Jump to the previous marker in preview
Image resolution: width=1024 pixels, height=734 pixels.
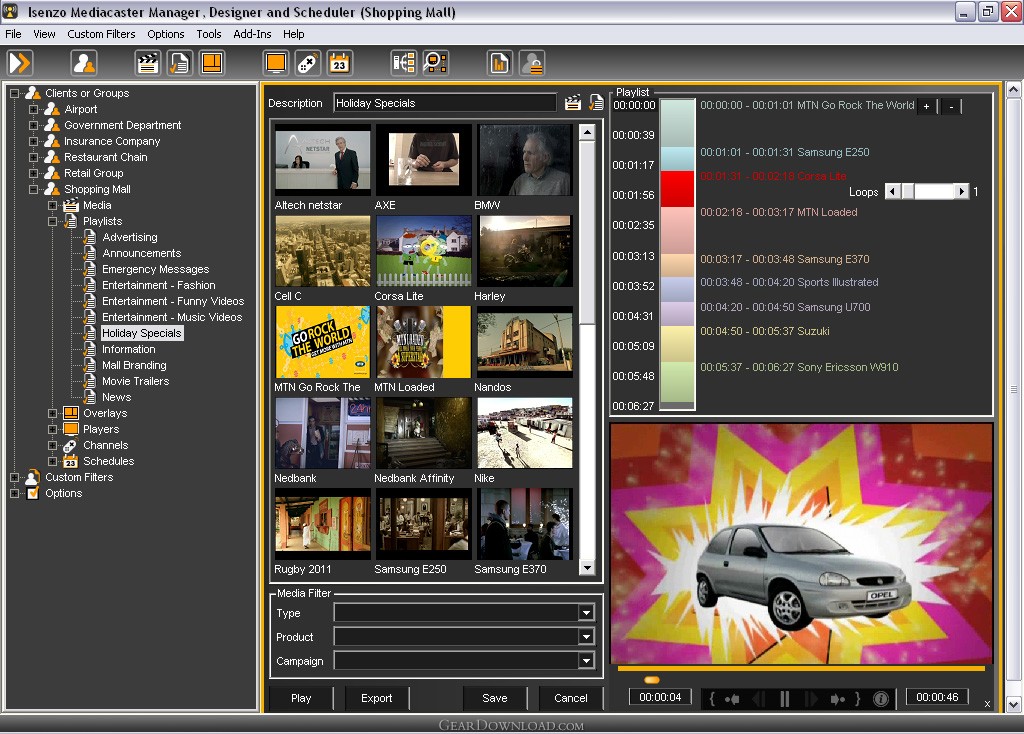pos(732,699)
